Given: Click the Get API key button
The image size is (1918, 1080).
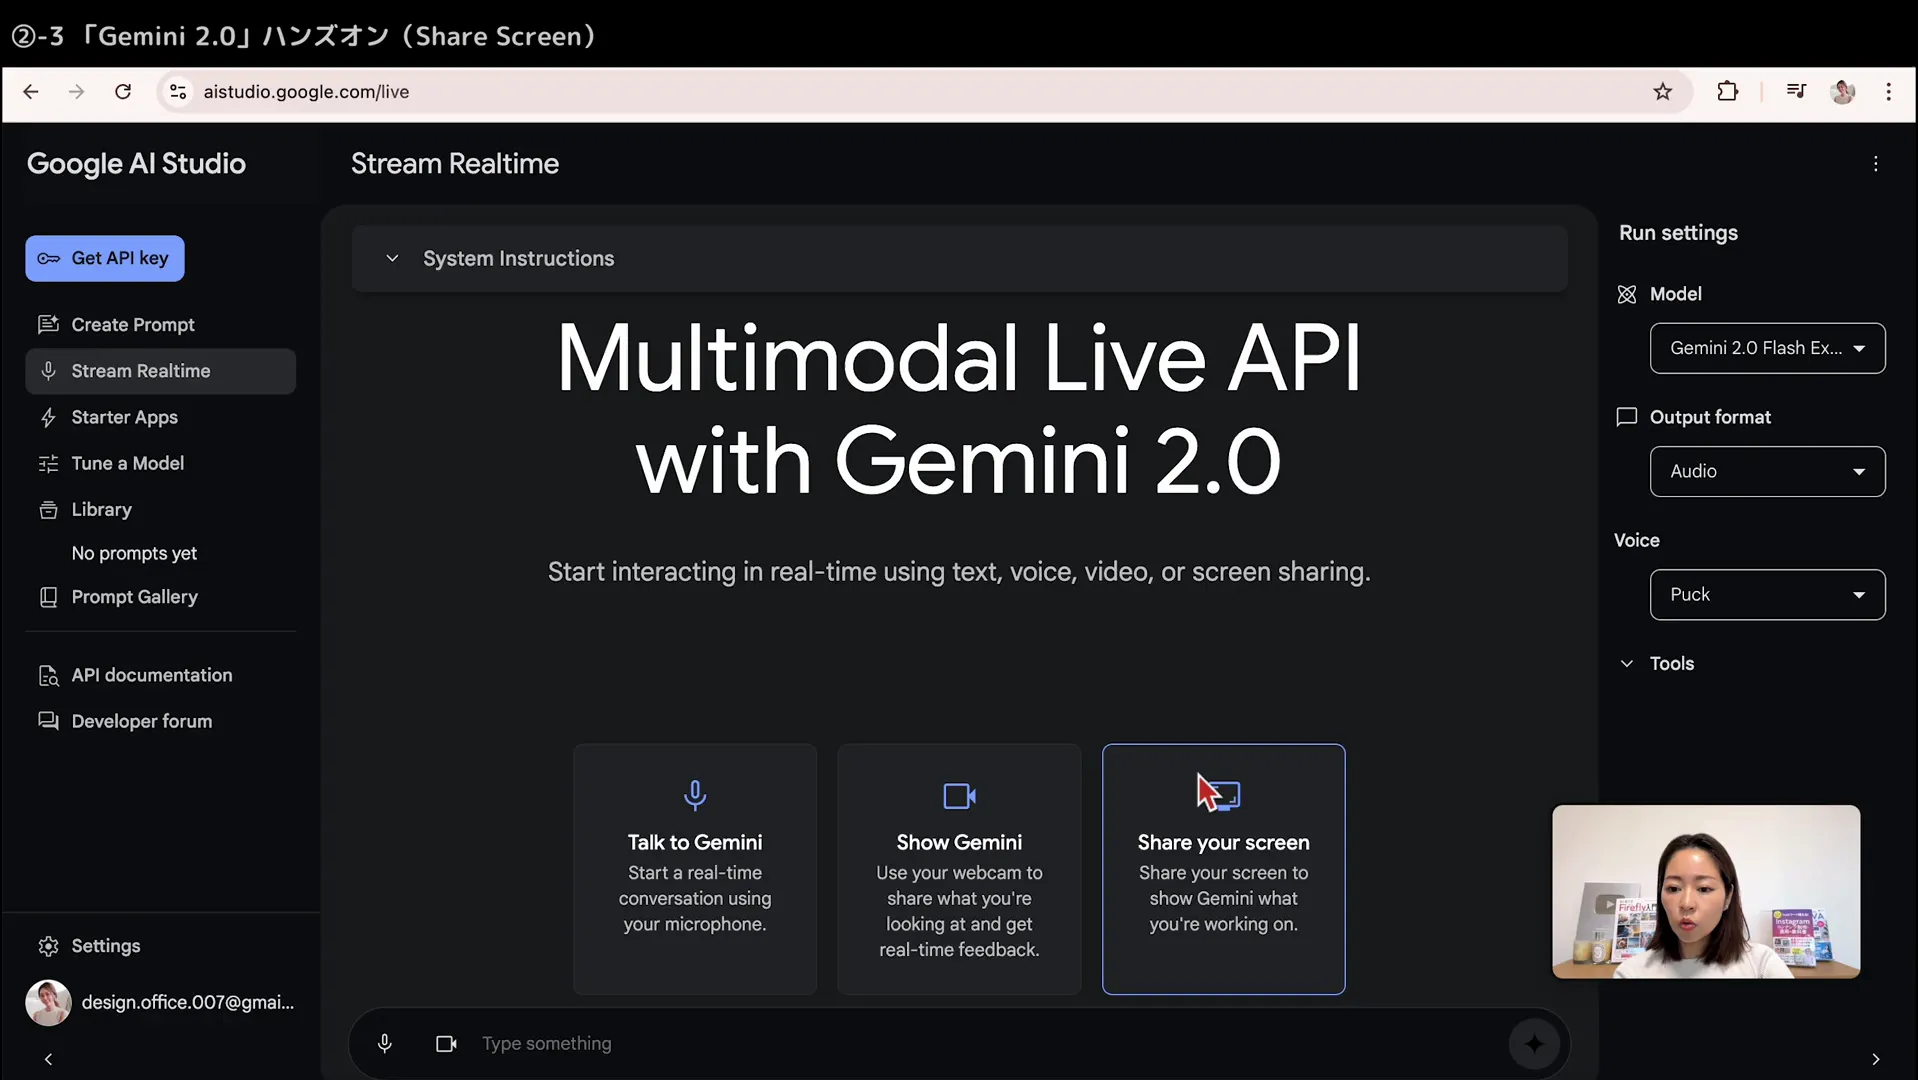Looking at the screenshot, I should (105, 258).
